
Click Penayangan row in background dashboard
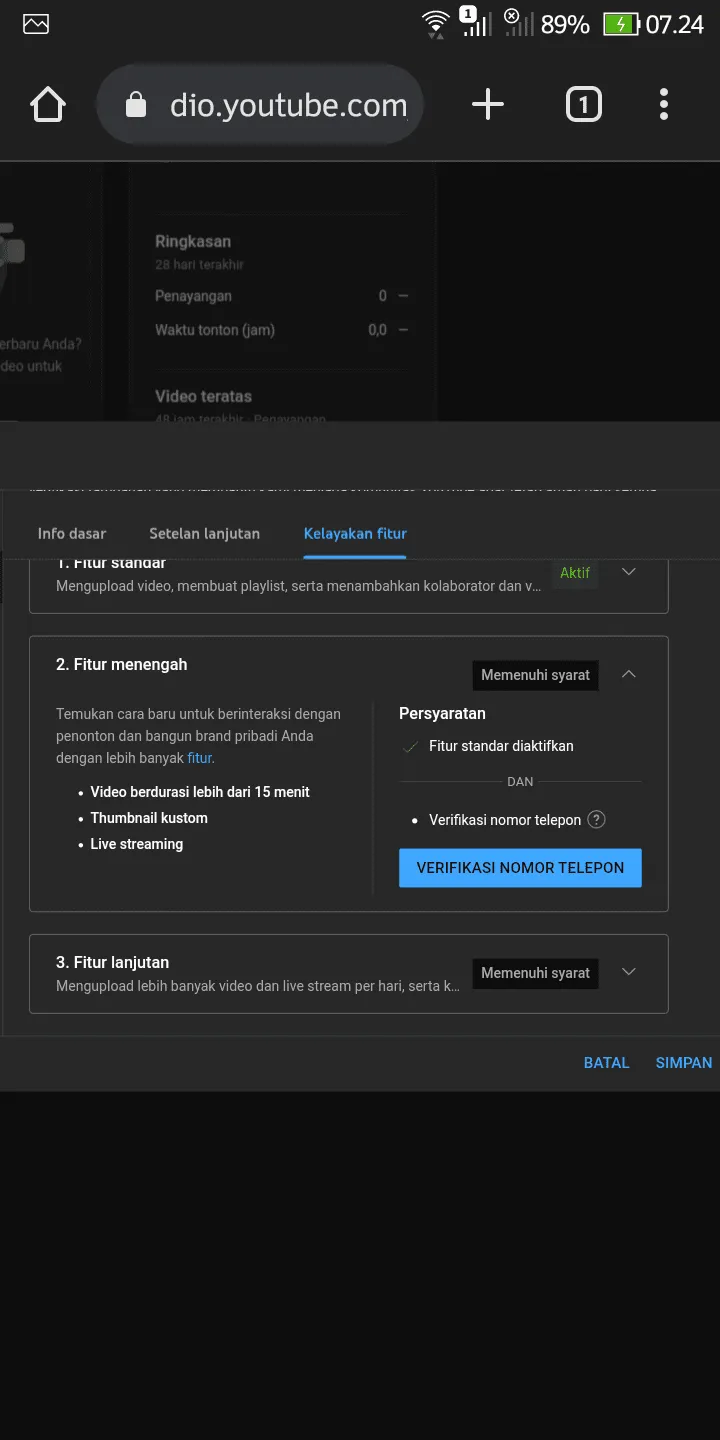pos(282,296)
